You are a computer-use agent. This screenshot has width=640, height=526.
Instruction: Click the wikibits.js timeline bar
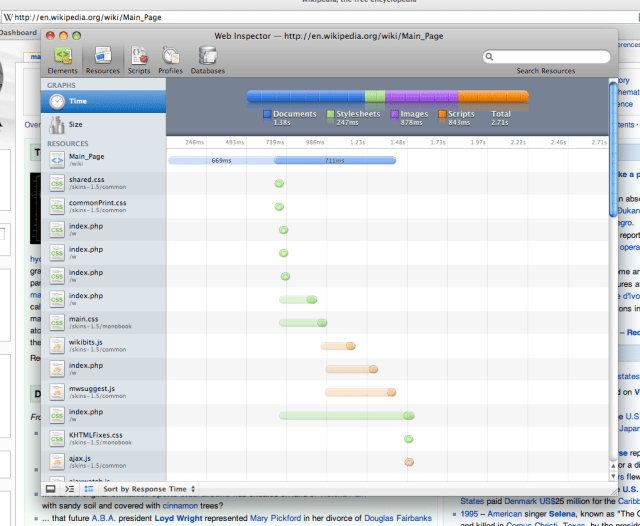[338, 346]
